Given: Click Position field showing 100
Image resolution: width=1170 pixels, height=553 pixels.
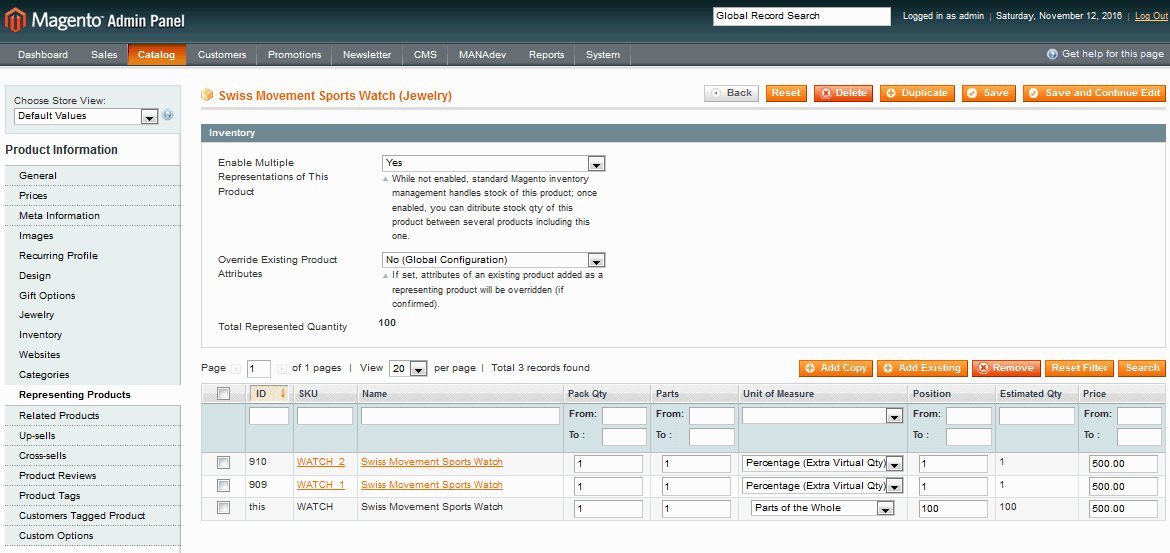Looking at the screenshot, I should click(x=953, y=509).
